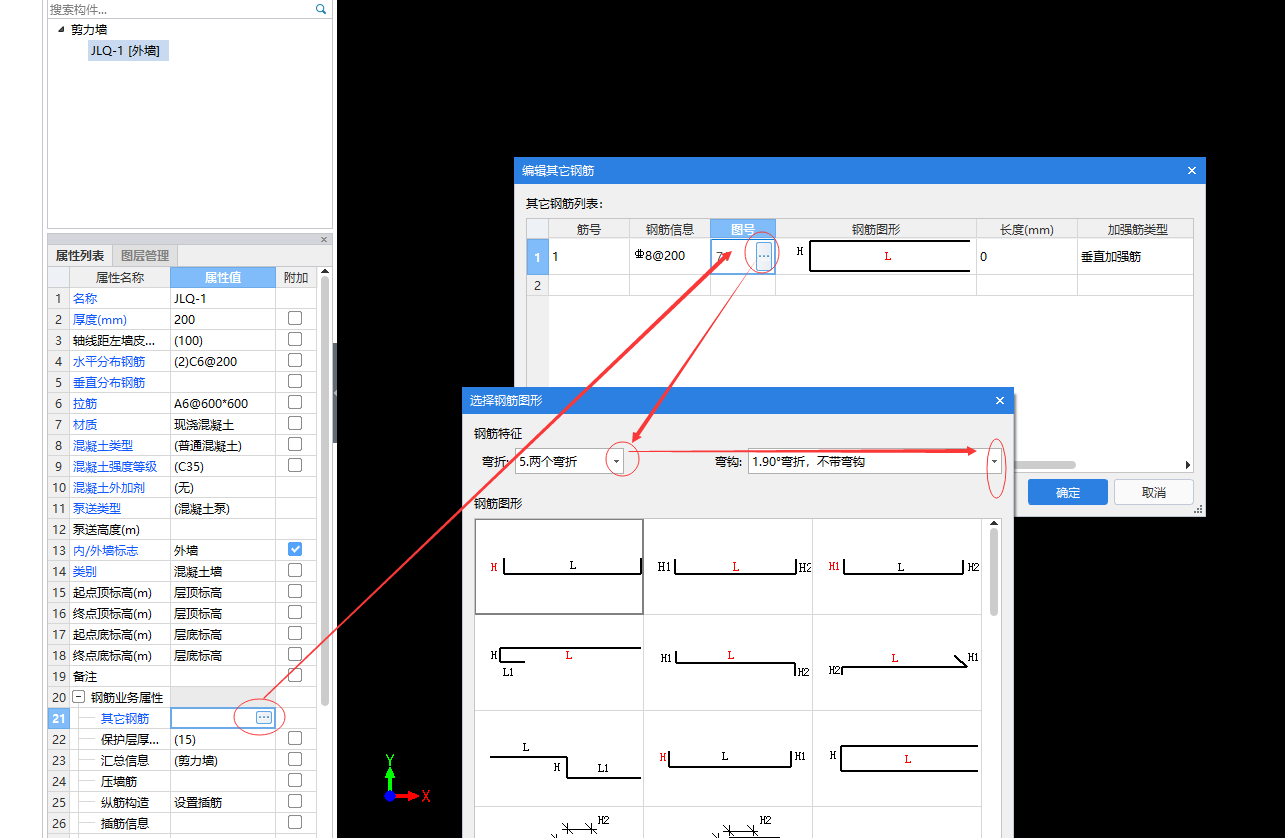Image resolution: width=1285 pixels, height=838 pixels.
Task: Select the C-shaped thumbnail with red L inside
Action: (x=897, y=758)
